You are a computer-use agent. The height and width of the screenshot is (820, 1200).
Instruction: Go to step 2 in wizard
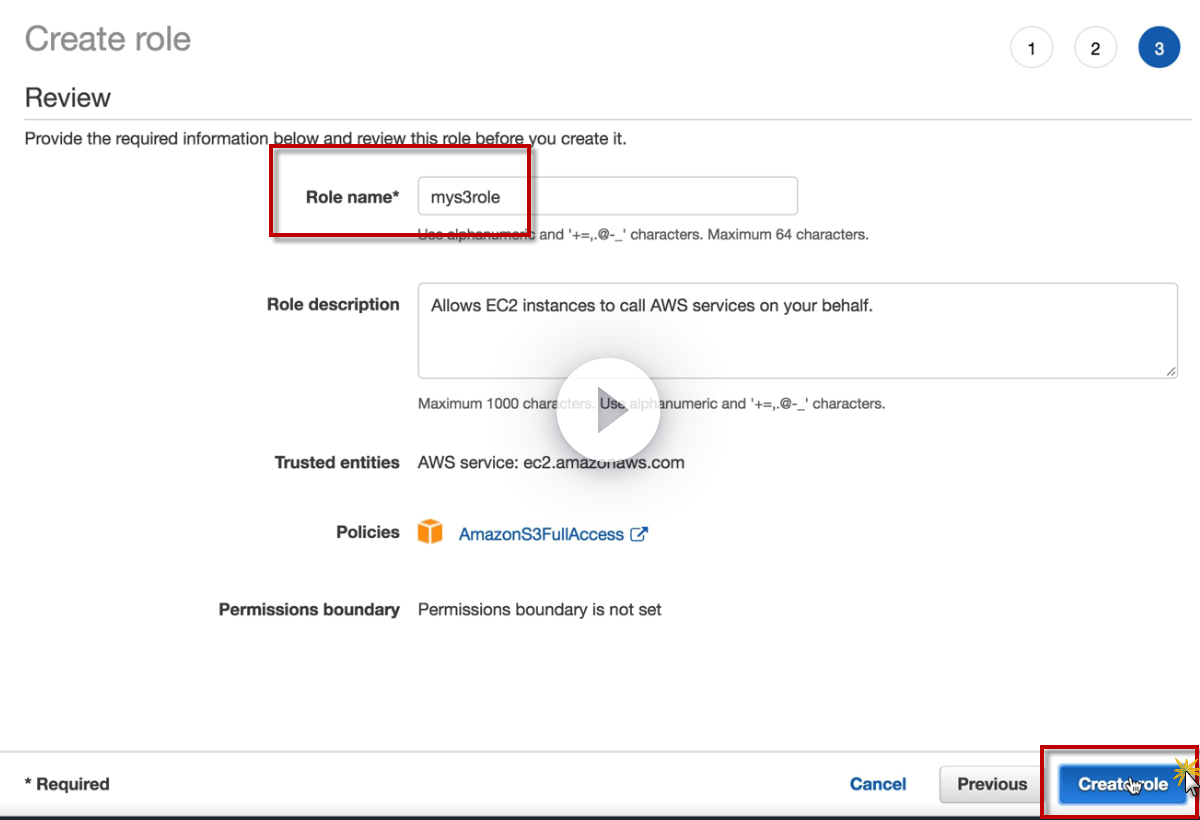1095,48
